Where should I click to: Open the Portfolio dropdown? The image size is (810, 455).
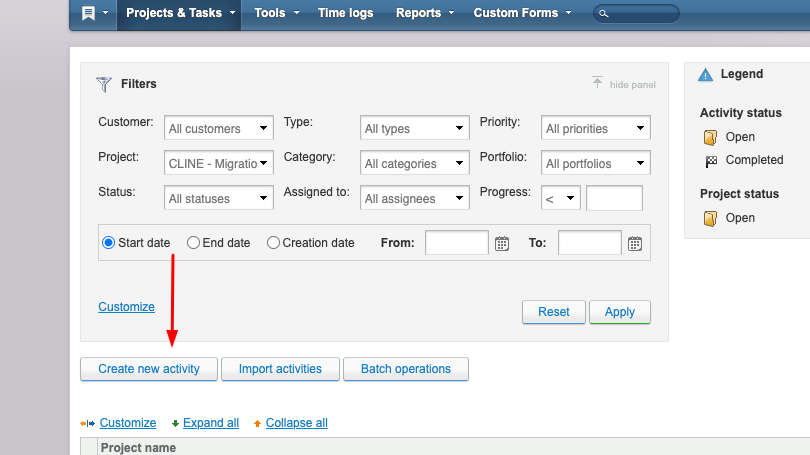click(x=596, y=163)
